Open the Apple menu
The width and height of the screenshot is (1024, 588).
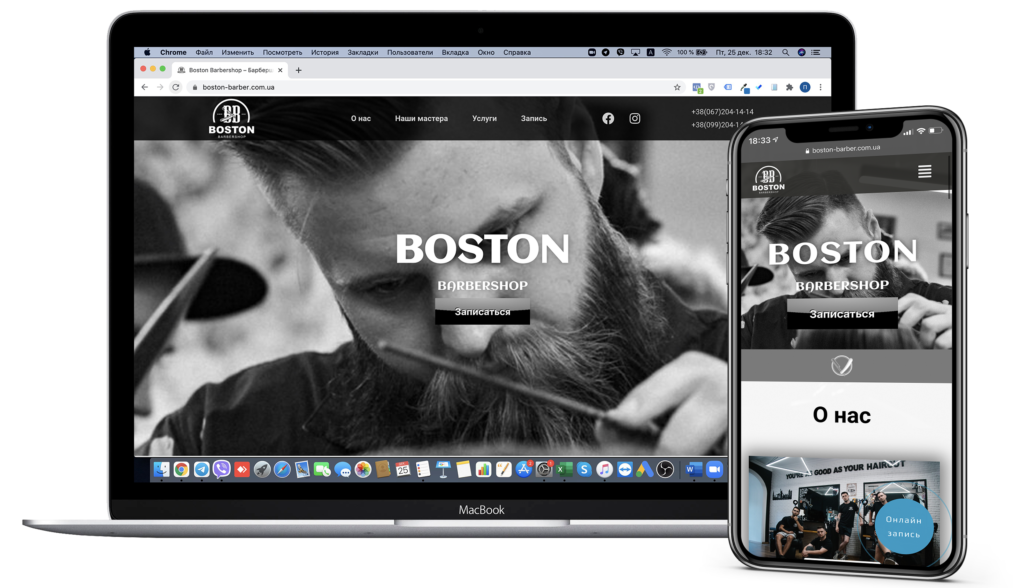147,52
